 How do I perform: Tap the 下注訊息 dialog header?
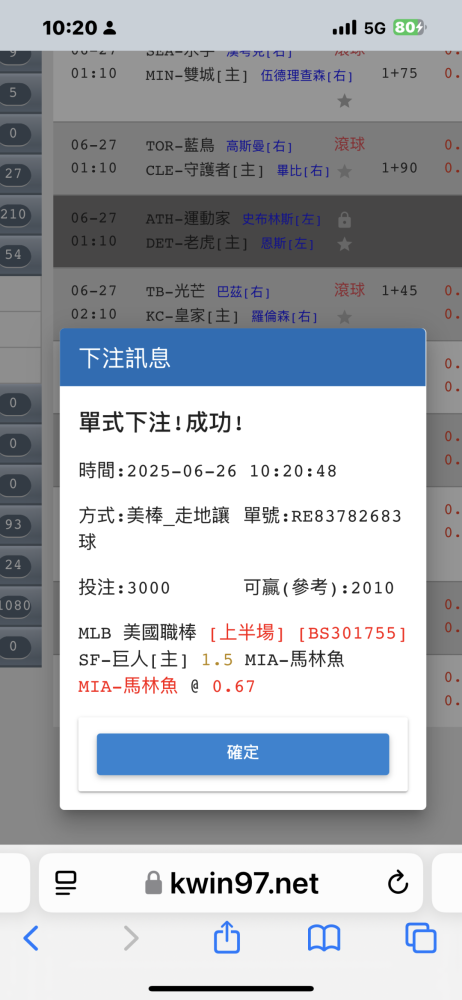[242, 357]
